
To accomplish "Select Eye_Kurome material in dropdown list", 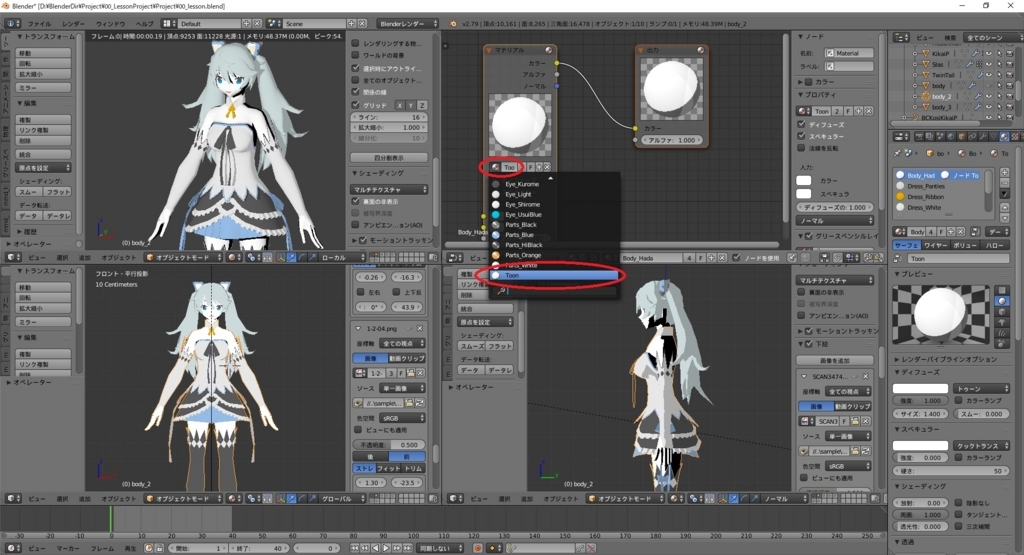I will pos(554,184).
